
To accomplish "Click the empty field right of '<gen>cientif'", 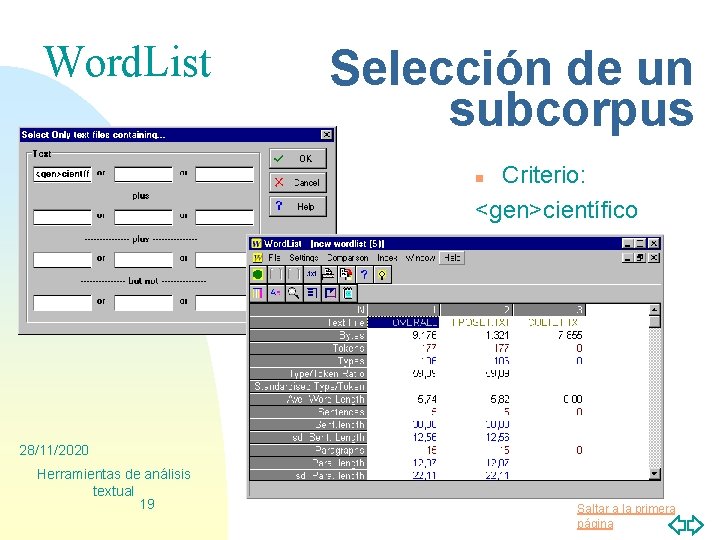I will 143,174.
